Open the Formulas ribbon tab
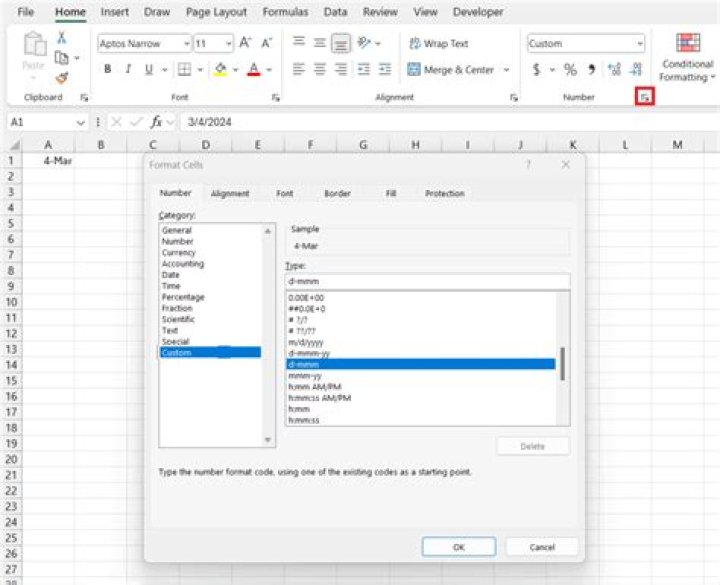Image resolution: width=720 pixels, height=585 pixels. [285, 12]
